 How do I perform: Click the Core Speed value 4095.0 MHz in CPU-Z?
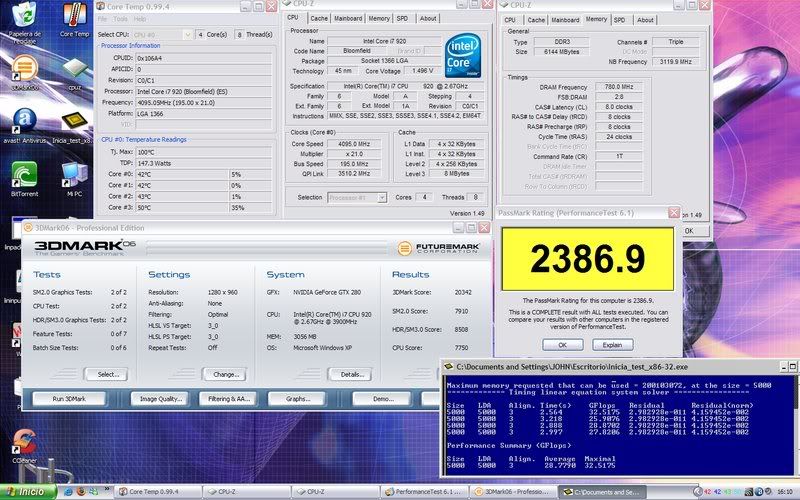[354, 144]
